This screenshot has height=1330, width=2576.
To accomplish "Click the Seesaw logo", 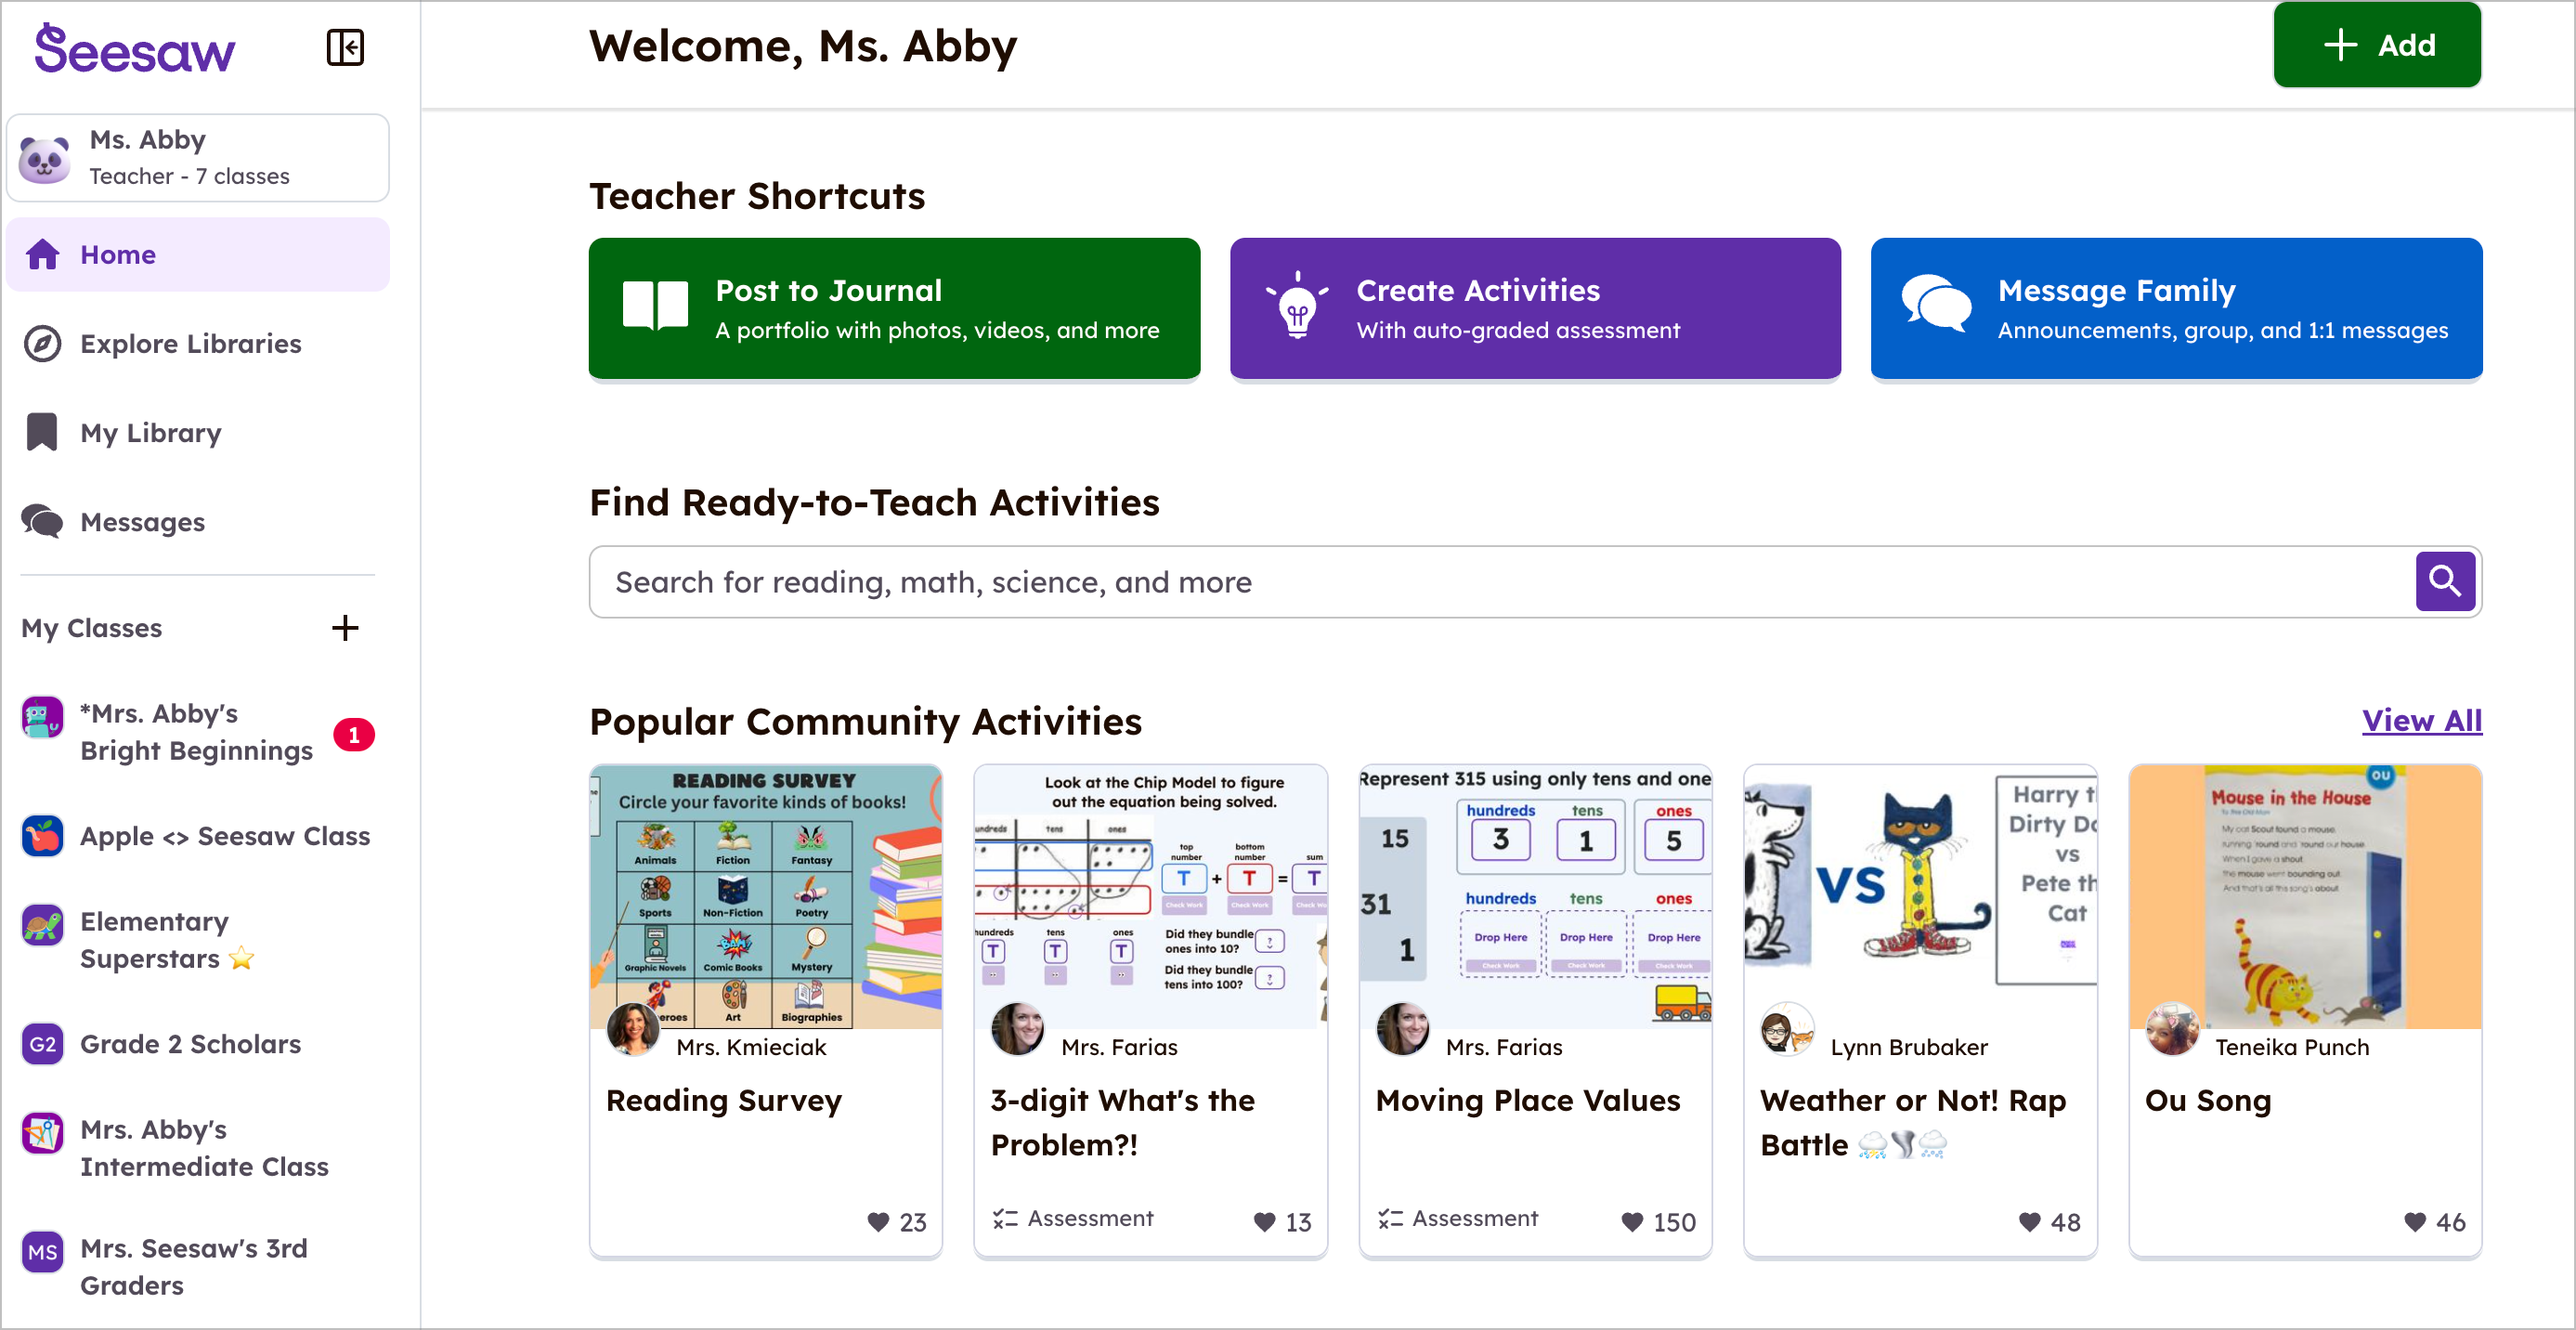I will (x=134, y=48).
